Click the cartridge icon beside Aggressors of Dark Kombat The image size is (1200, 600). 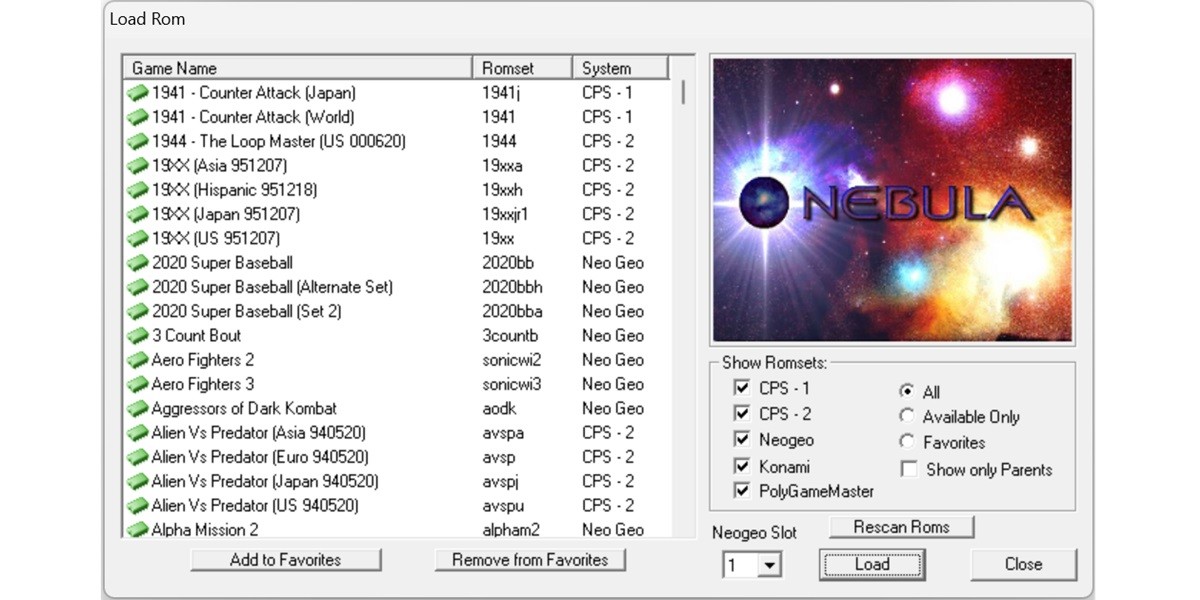tap(138, 408)
